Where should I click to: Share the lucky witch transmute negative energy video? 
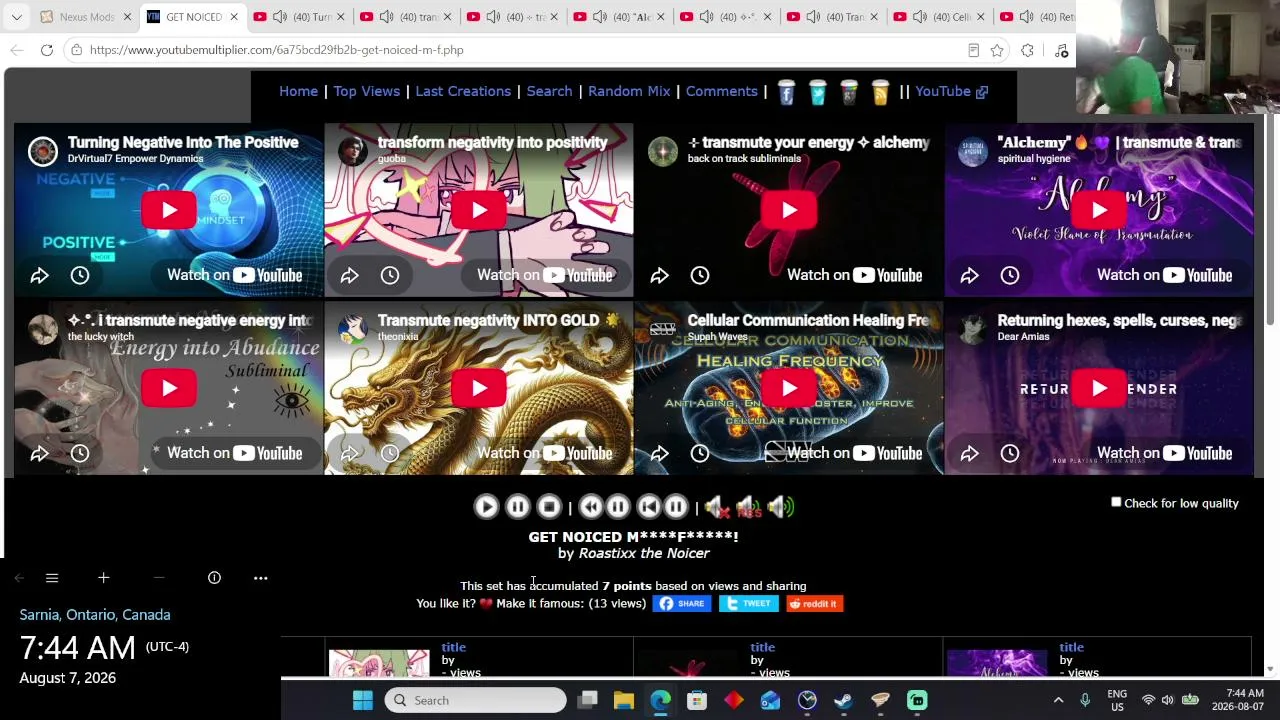tap(39, 453)
